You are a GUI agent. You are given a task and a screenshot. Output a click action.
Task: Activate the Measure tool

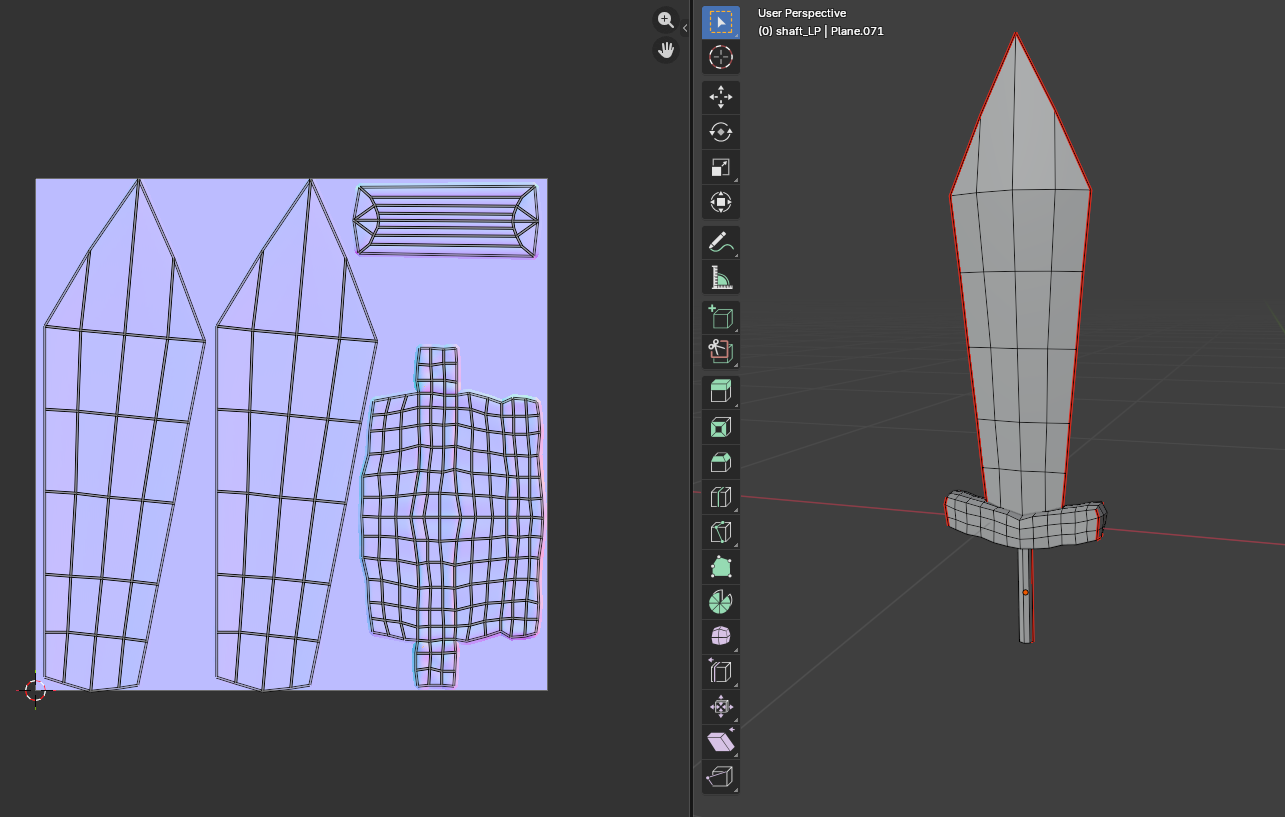[720, 276]
